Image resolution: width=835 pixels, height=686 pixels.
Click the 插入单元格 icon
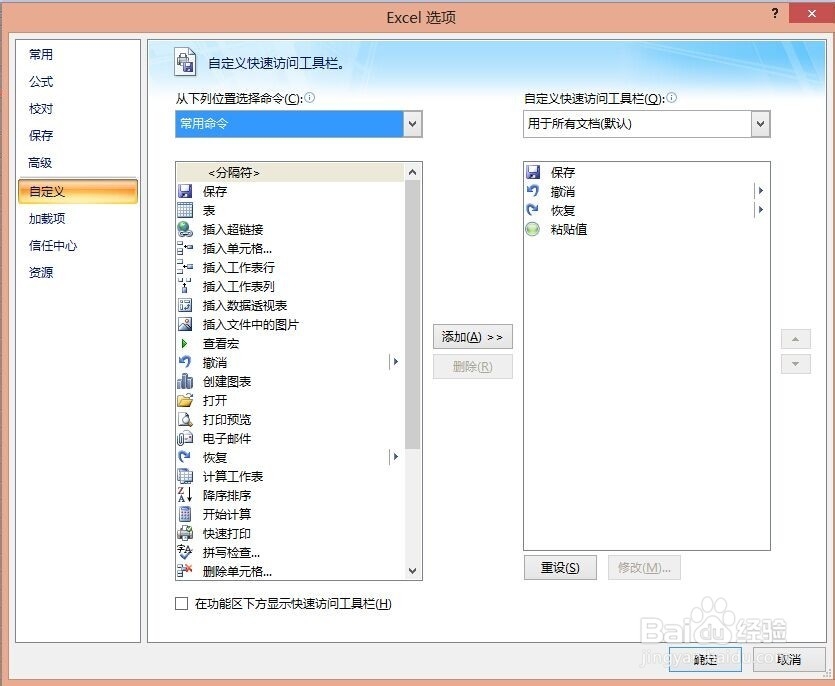[185, 248]
